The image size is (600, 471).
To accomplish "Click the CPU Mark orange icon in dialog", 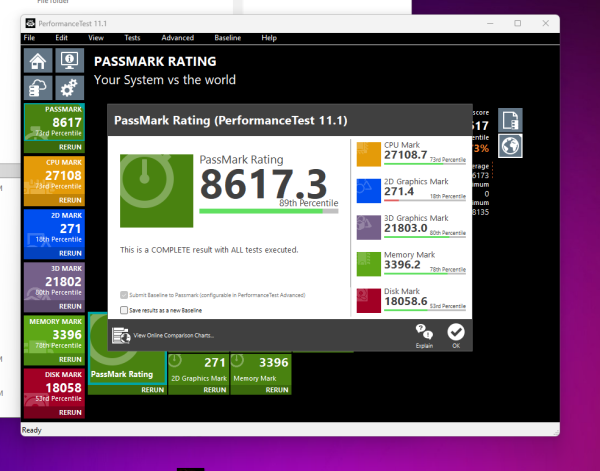I will (x=368, y=154).
